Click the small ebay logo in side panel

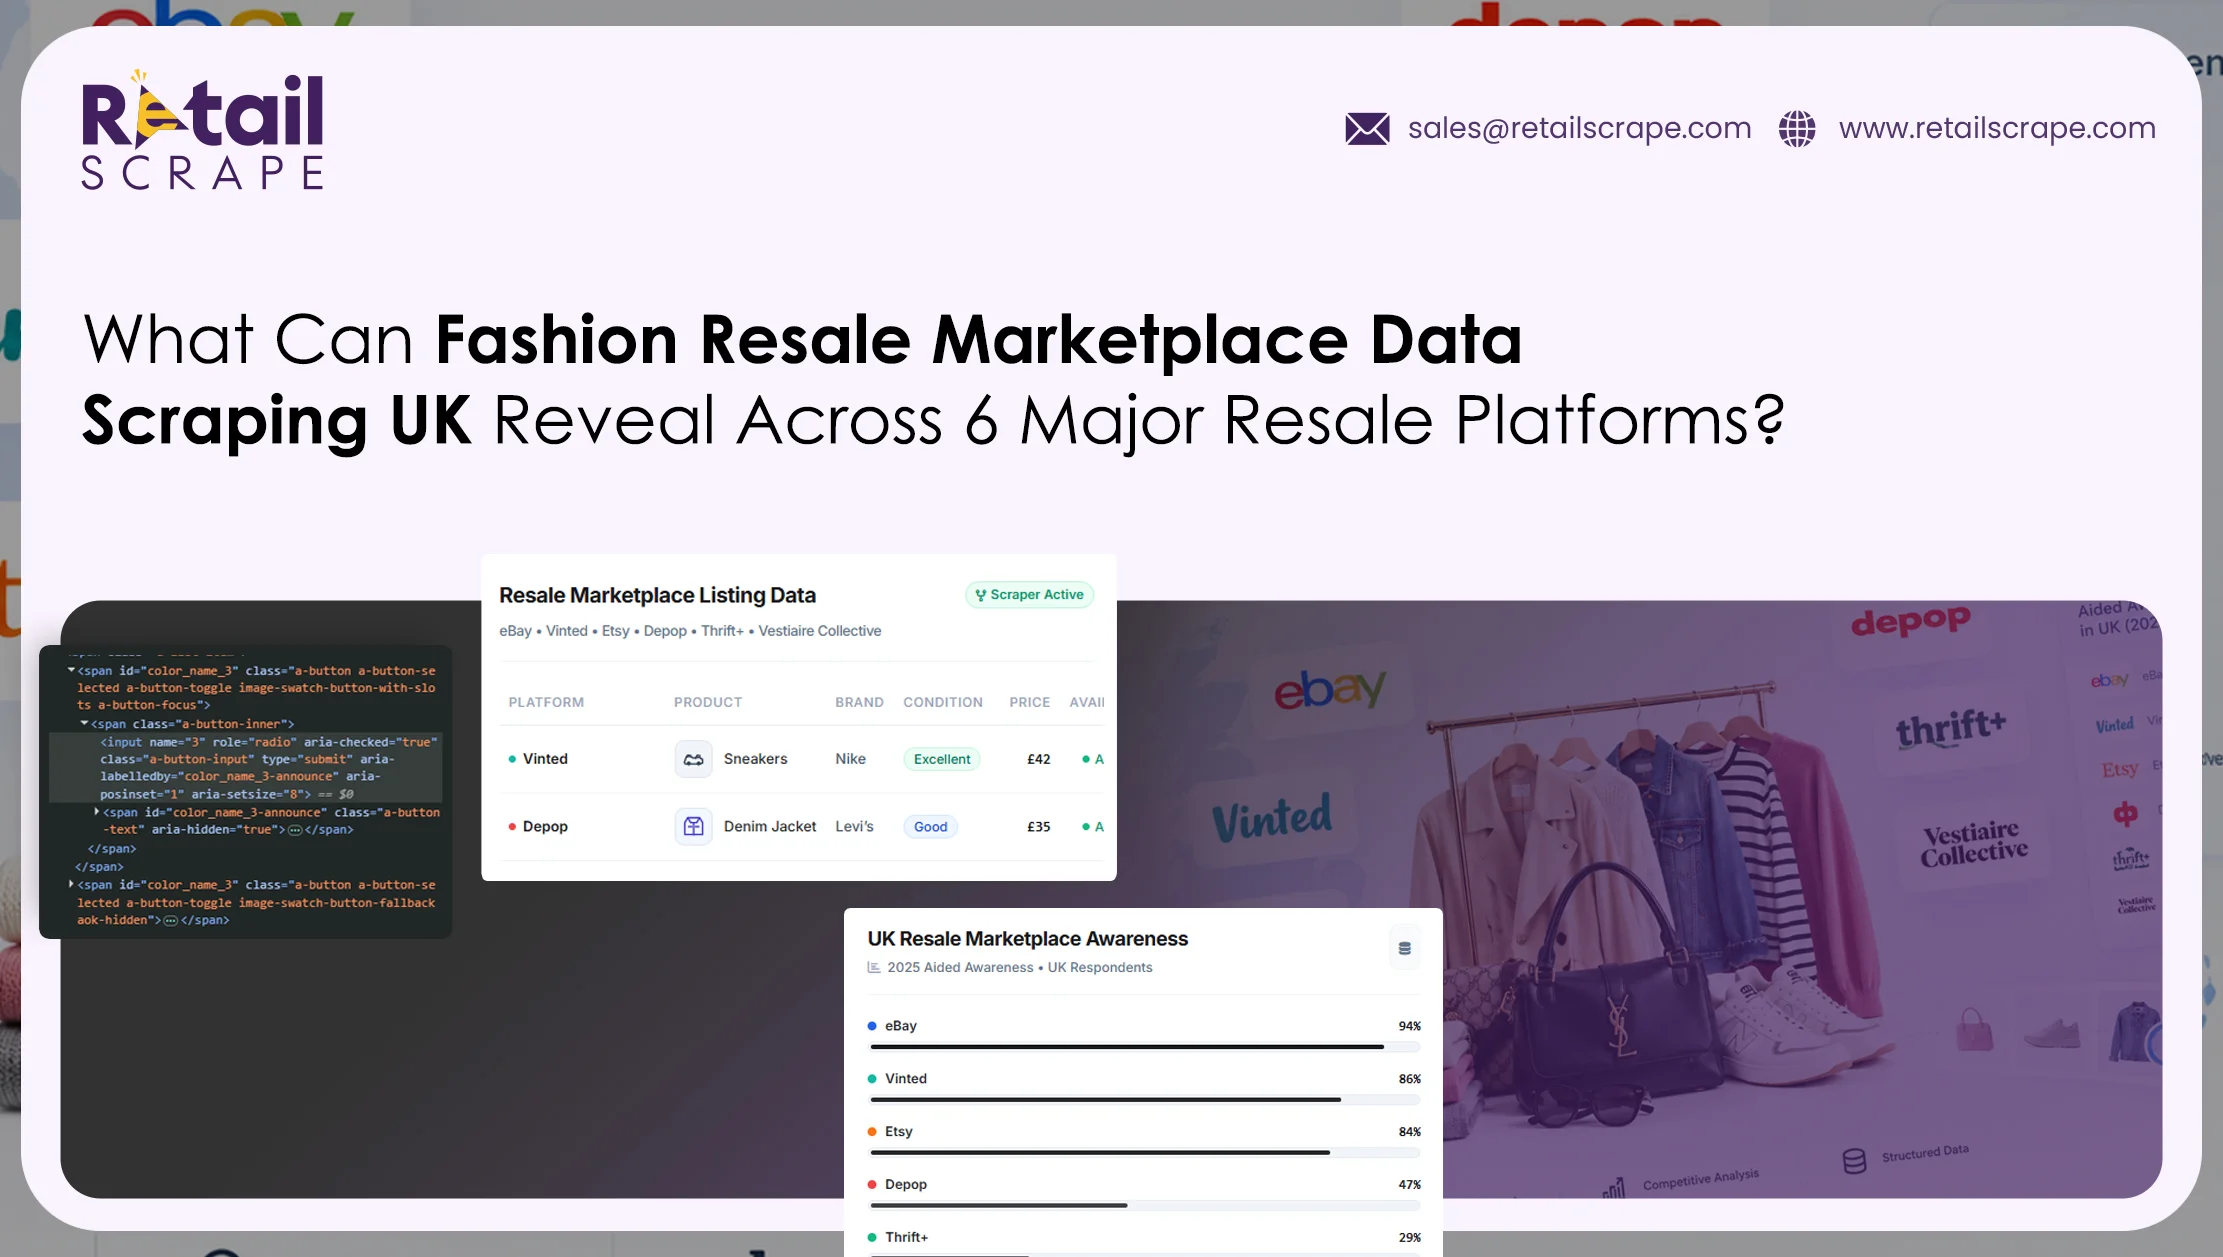(x=2109, y=680)
